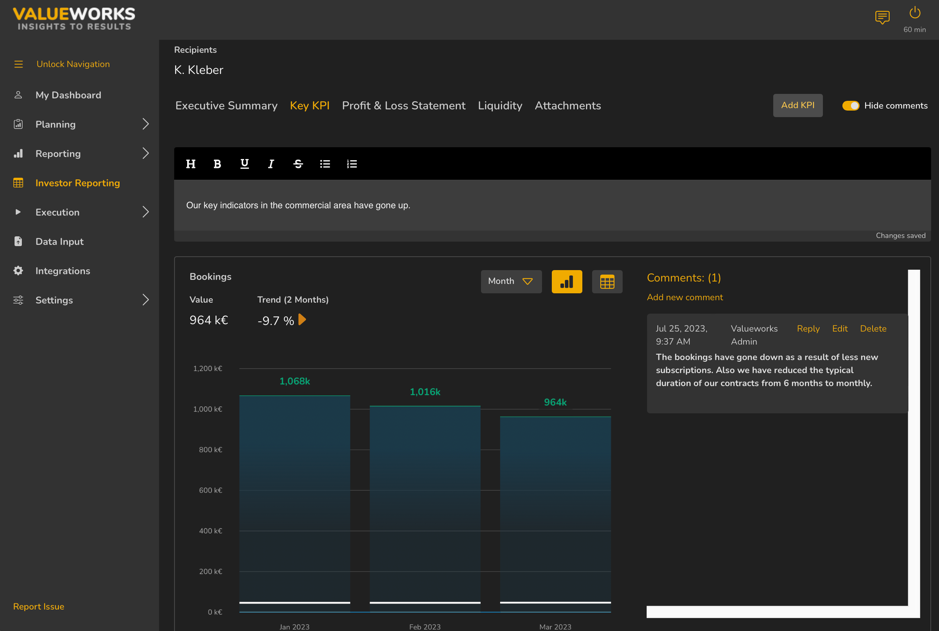939x631 pixels.
Task: Insert a bulleted list
Action: (x=325, y=164)
